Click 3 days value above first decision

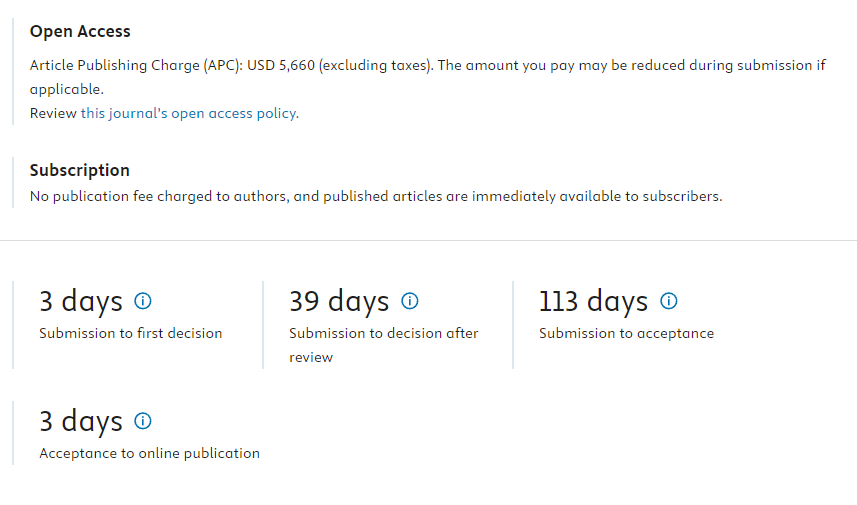click(x=81, y=302)
